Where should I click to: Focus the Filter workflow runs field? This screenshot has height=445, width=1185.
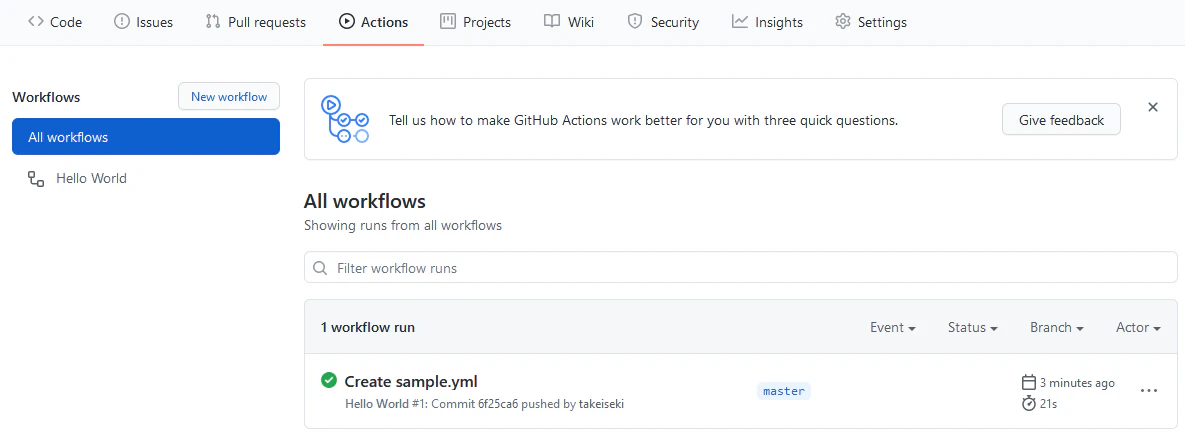point(741,267)
